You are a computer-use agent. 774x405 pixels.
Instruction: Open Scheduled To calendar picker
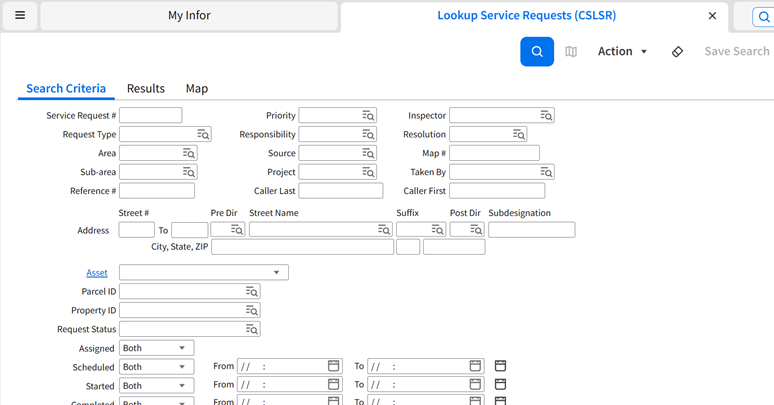(x=475, y=366)
